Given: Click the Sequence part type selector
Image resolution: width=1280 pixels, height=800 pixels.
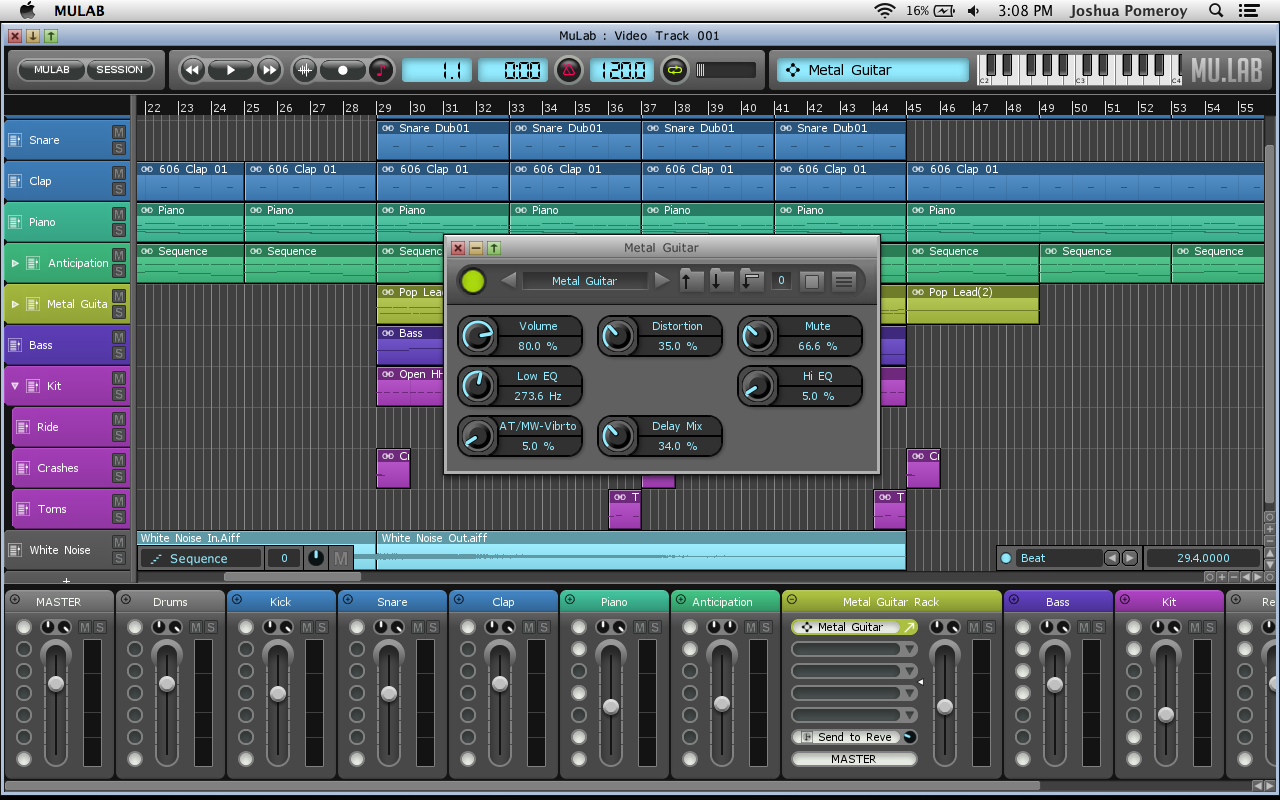Looking at the screenshot, I should tap(200, 558).
